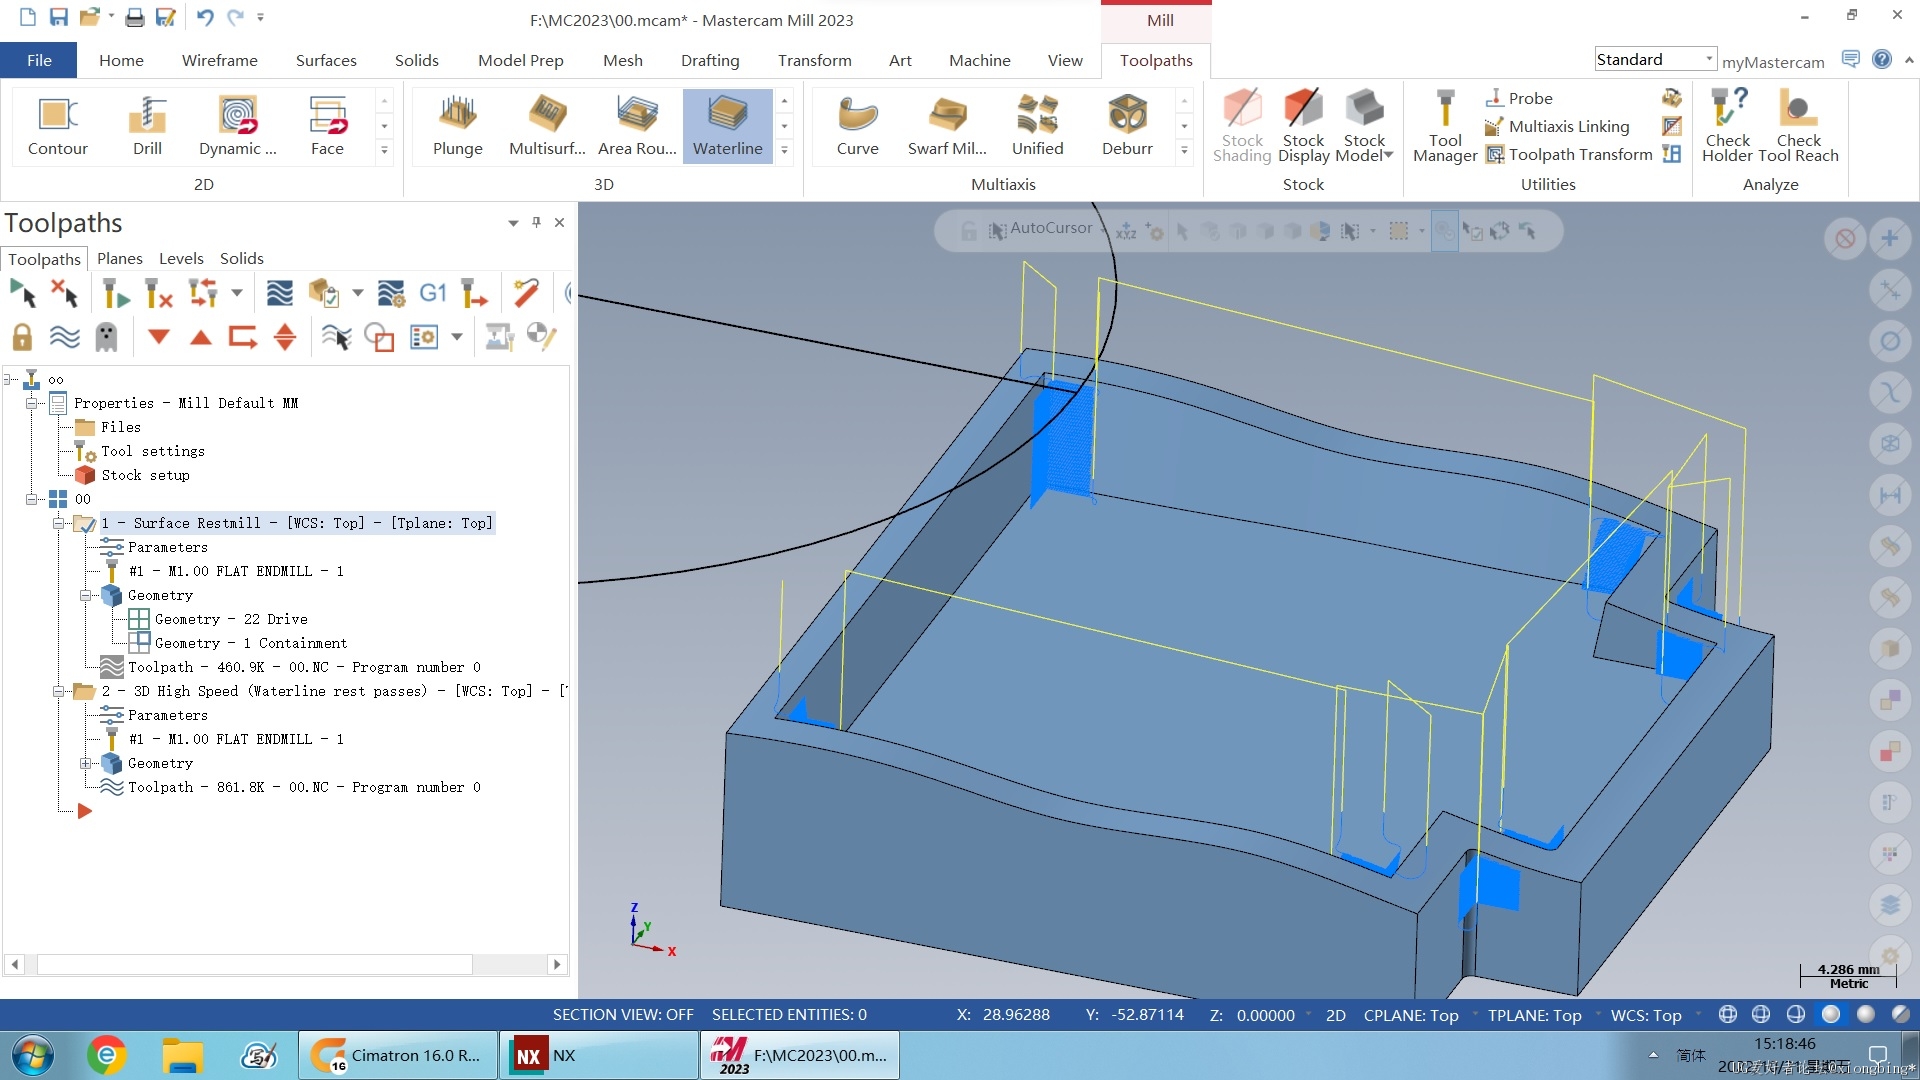The image size is (1920, 1080).
Task: Toggle Stock Display in ribbon
Action: (1303, 126)
